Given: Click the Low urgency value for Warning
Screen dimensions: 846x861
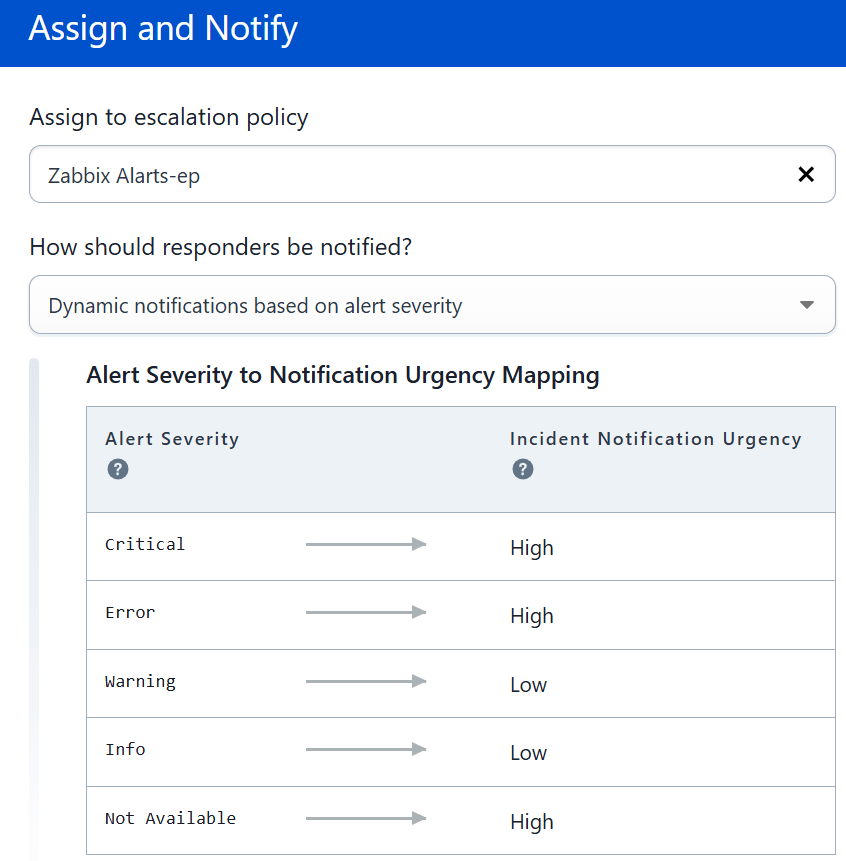Looking at the screenshot, I should point(528,685).
